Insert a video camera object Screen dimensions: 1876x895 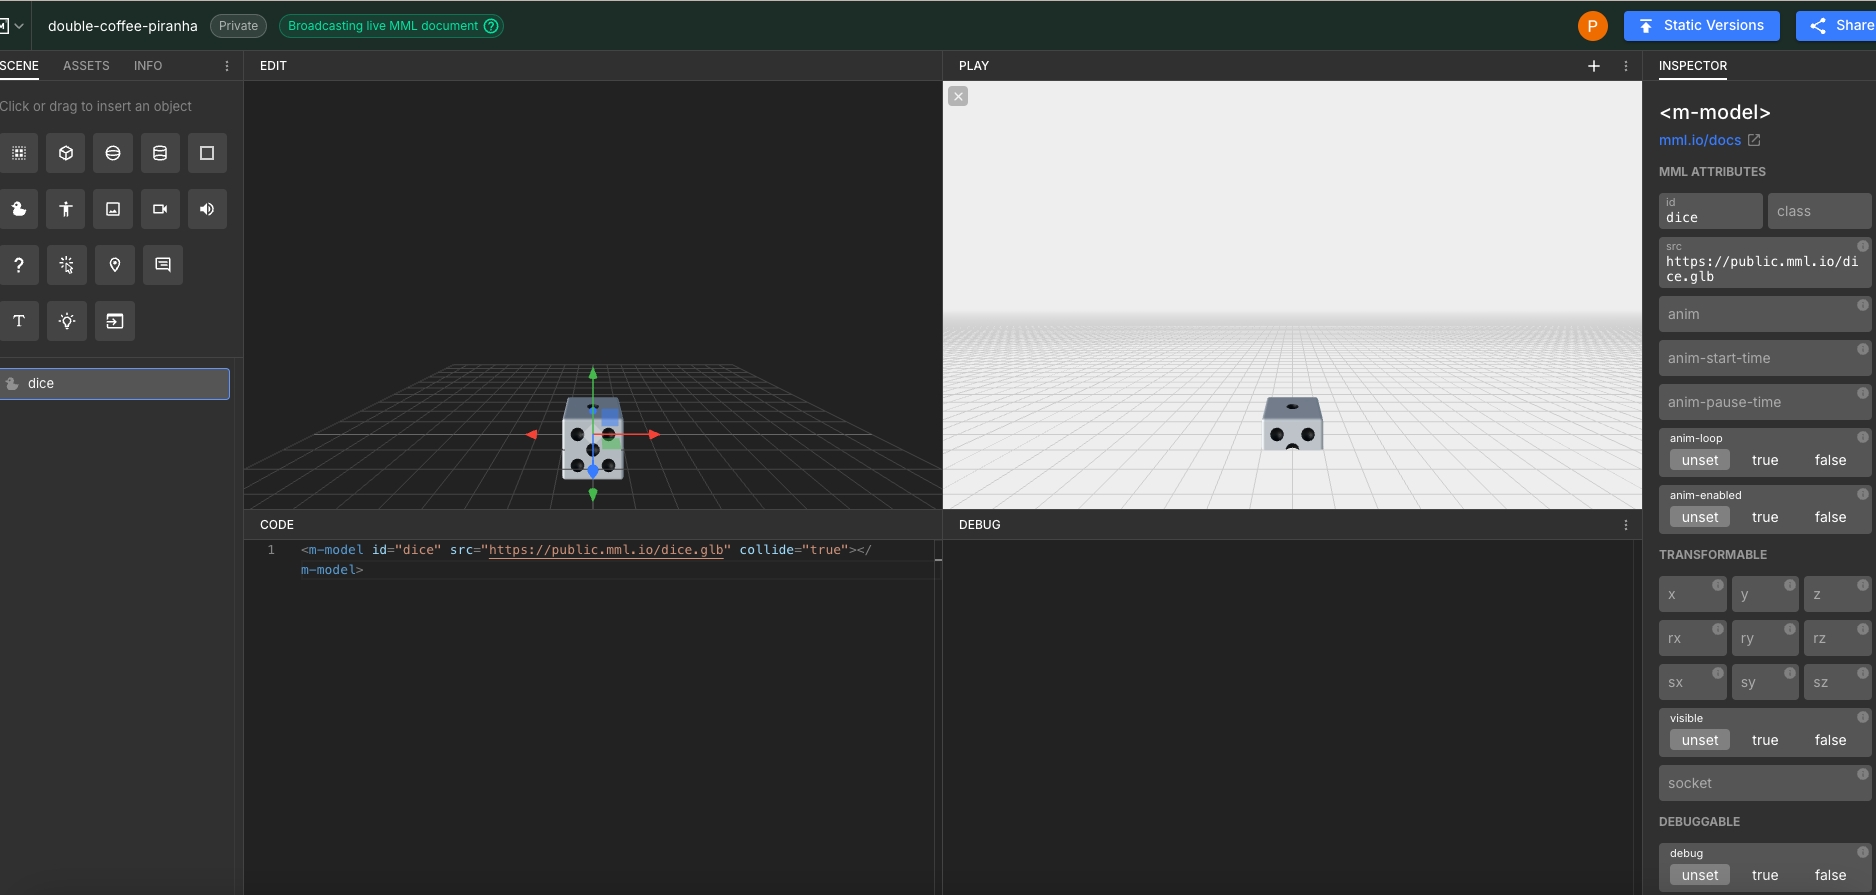(160, 209)
